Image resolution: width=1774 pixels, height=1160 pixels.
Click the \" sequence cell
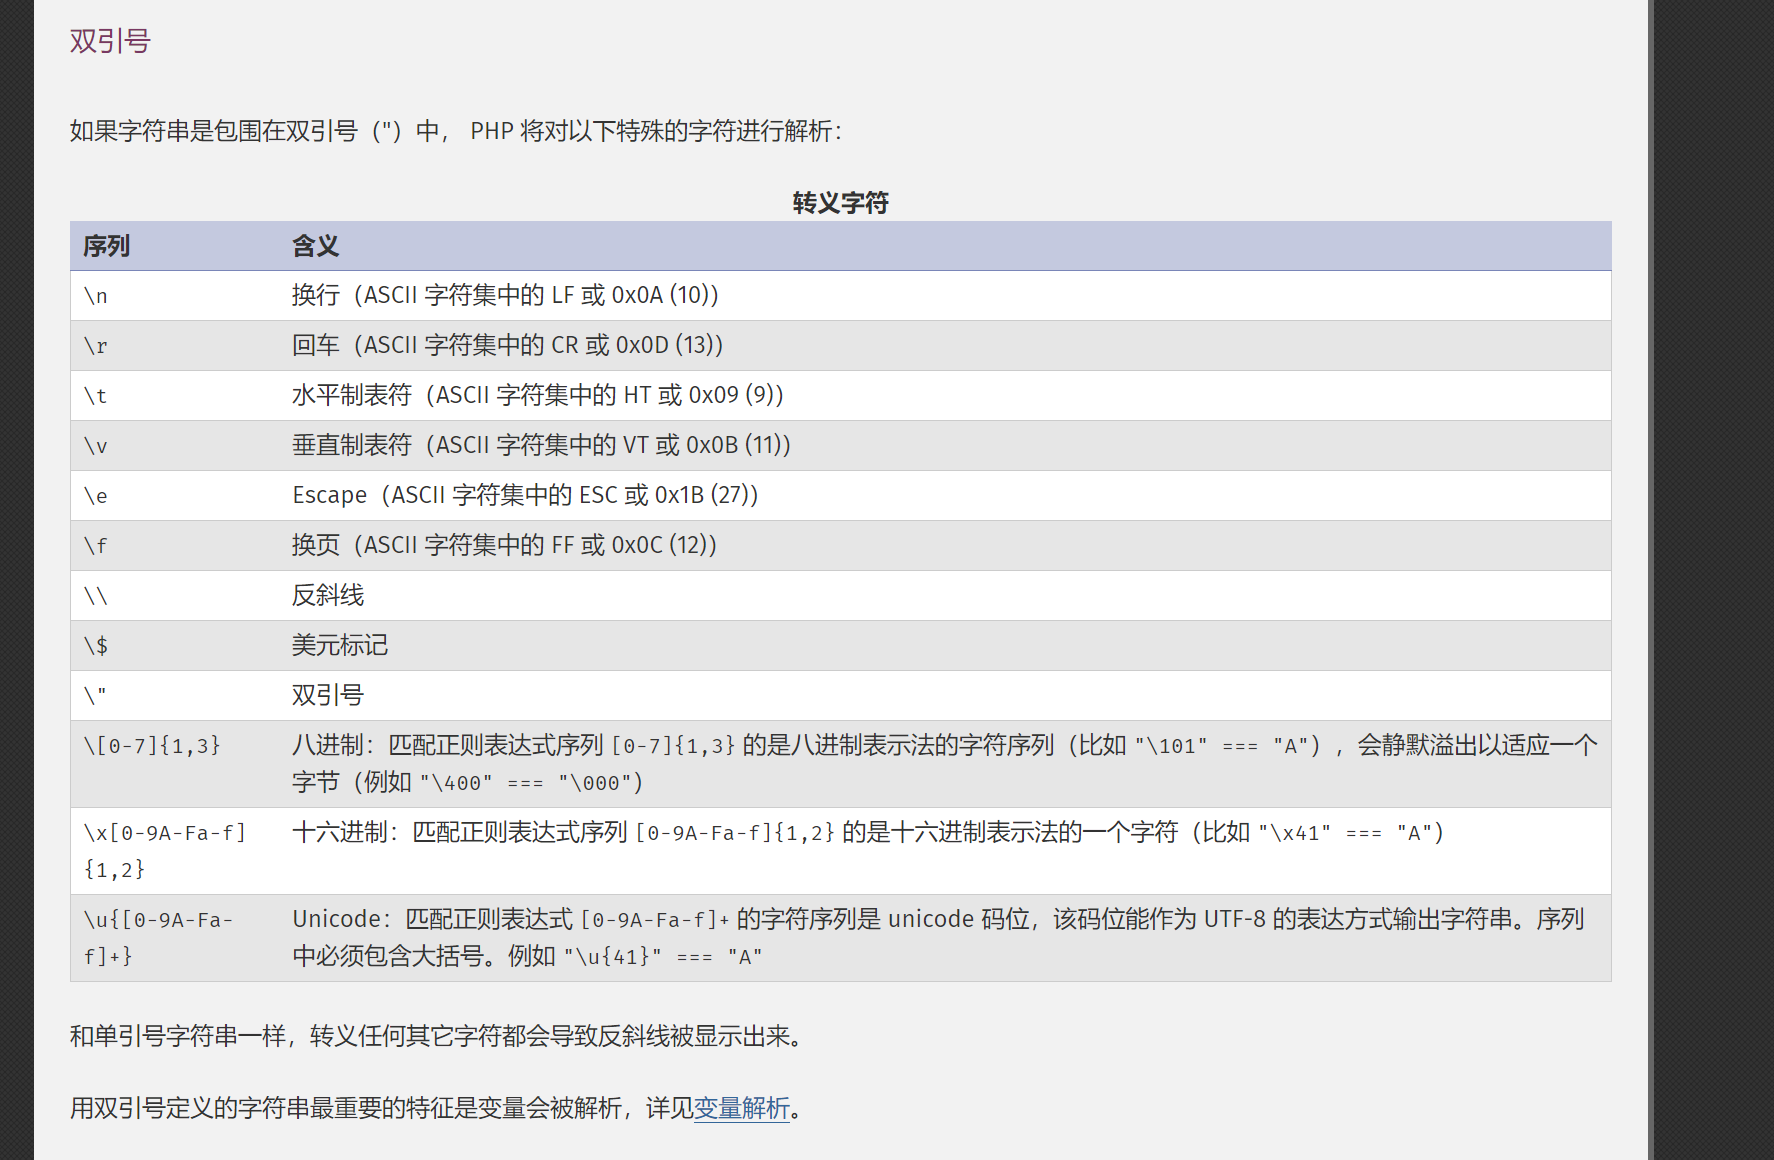pyautogui.click(x=96, y=695)
